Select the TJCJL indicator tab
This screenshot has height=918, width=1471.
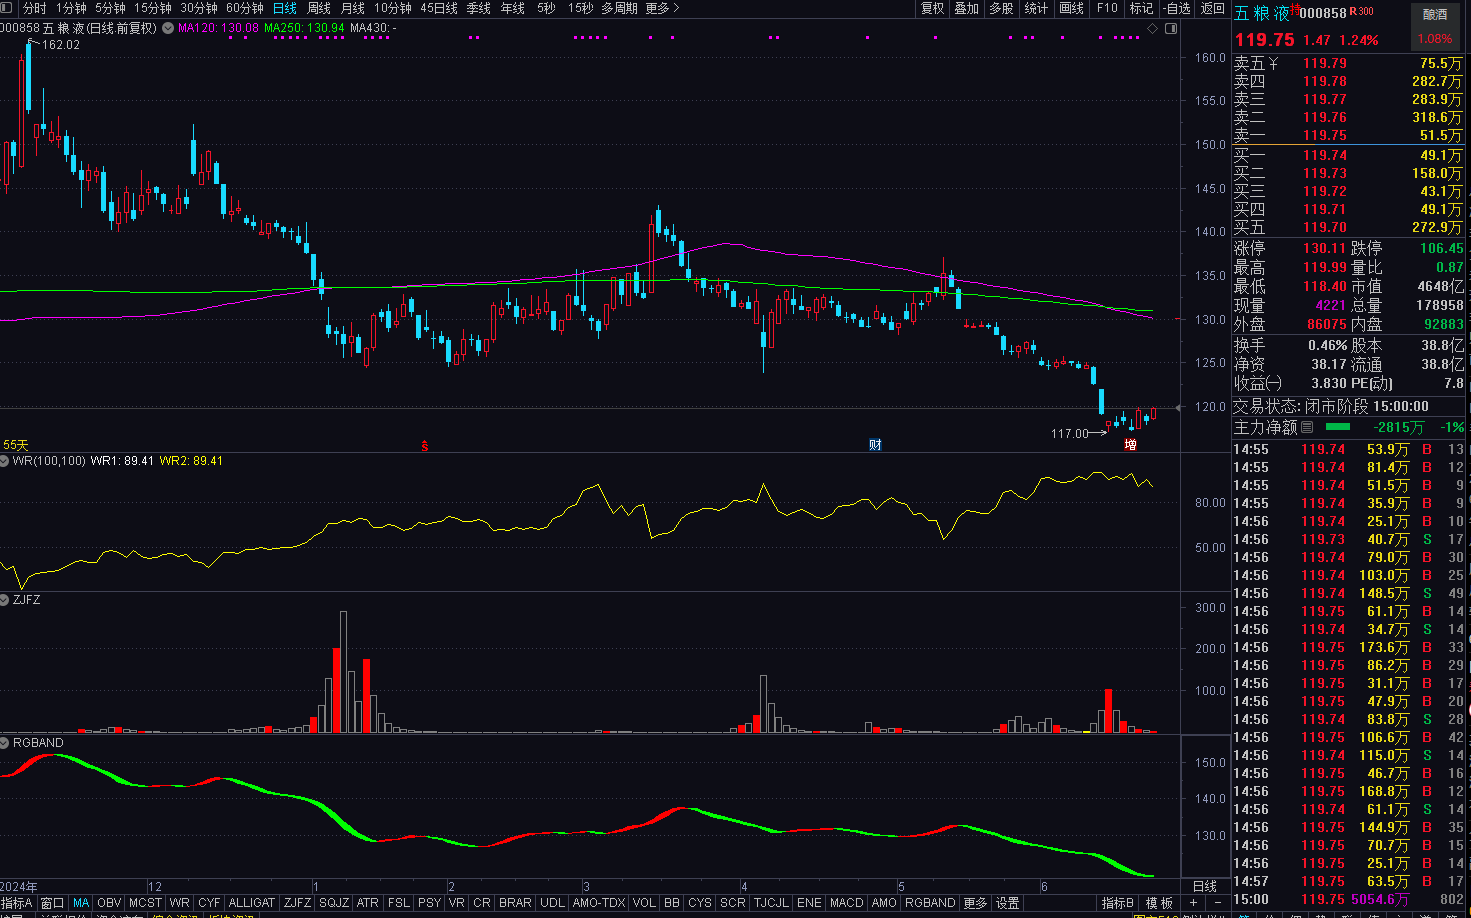pyautogui.click(x=771, y=903)
